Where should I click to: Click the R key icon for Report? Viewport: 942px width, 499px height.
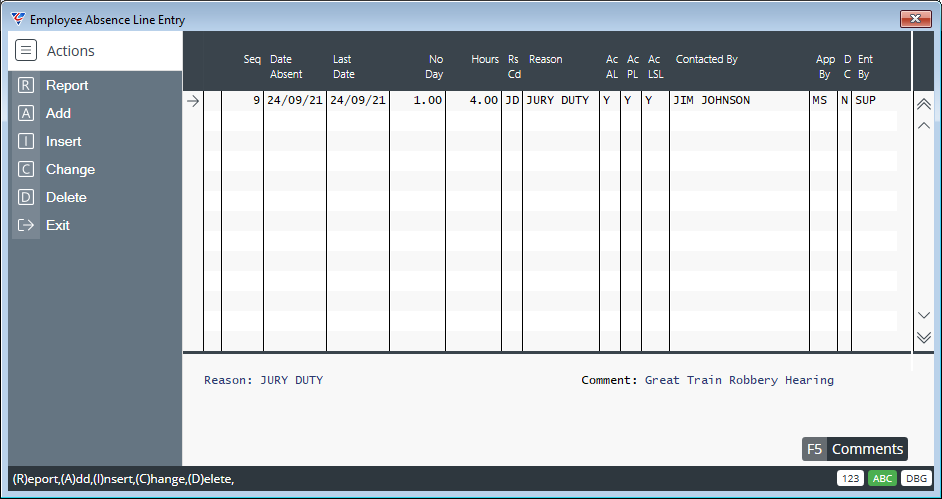click(26, 85)
